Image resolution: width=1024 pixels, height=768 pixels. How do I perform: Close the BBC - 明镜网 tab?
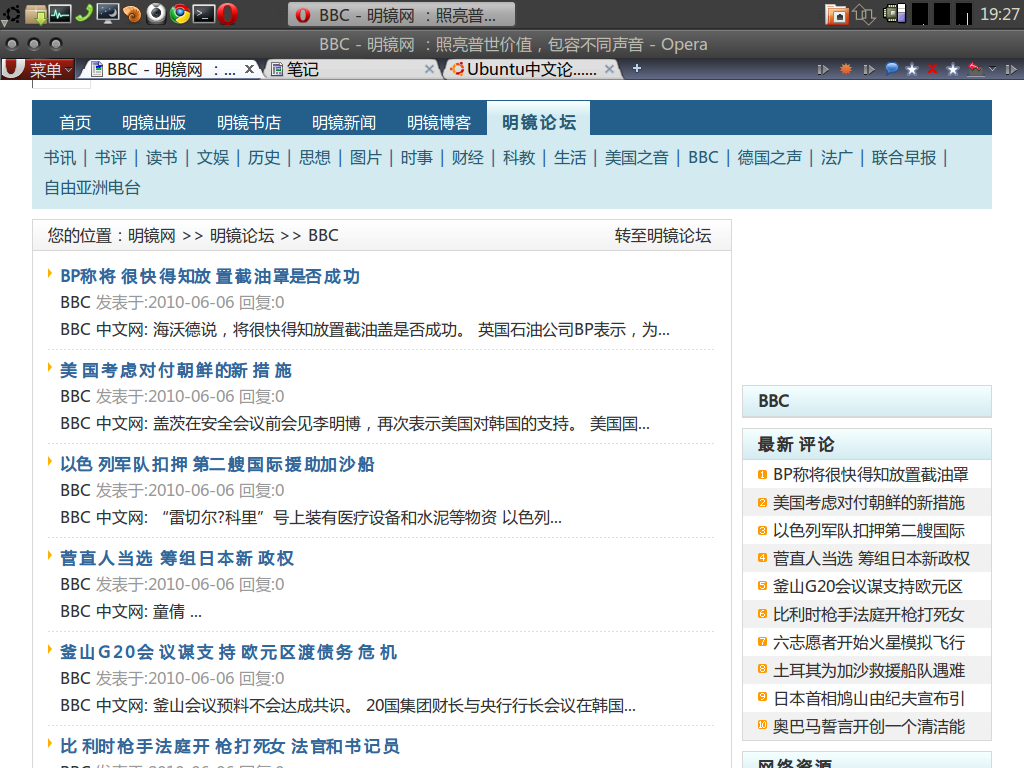pos(249,69)
